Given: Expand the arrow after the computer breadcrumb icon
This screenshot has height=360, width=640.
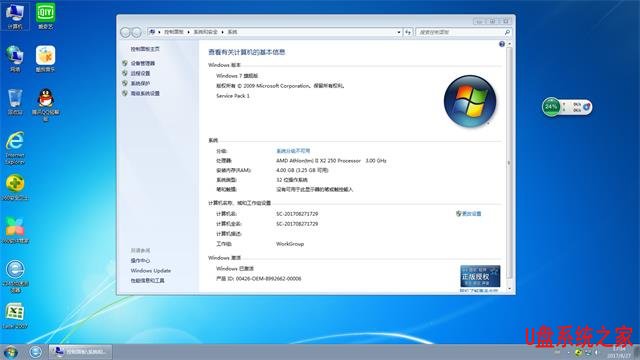Looking at the screenshot, I should coord(159,32).
